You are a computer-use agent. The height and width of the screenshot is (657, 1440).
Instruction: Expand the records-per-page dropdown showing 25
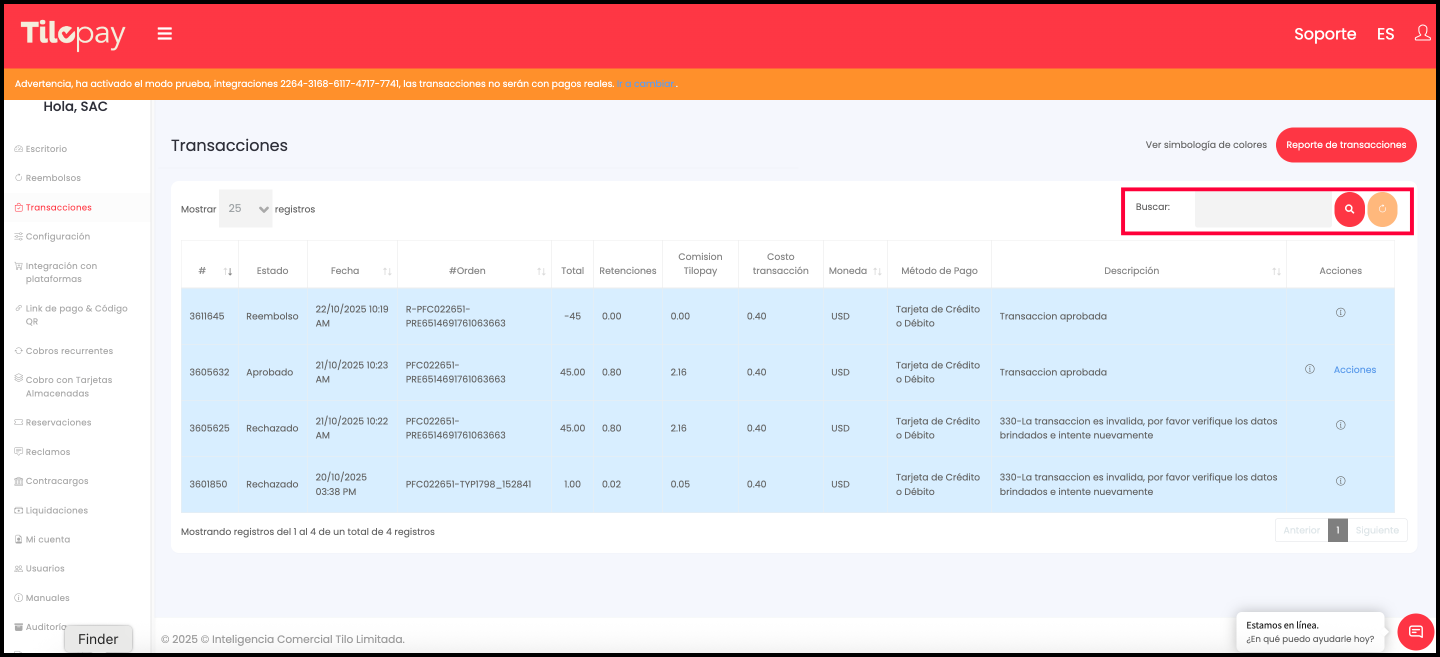(246, 209)
